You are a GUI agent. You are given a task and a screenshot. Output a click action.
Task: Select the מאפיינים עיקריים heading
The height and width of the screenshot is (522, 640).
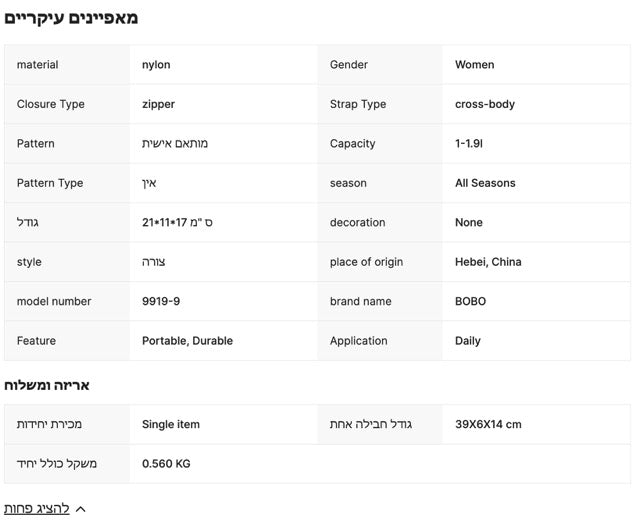coord(71,18)
